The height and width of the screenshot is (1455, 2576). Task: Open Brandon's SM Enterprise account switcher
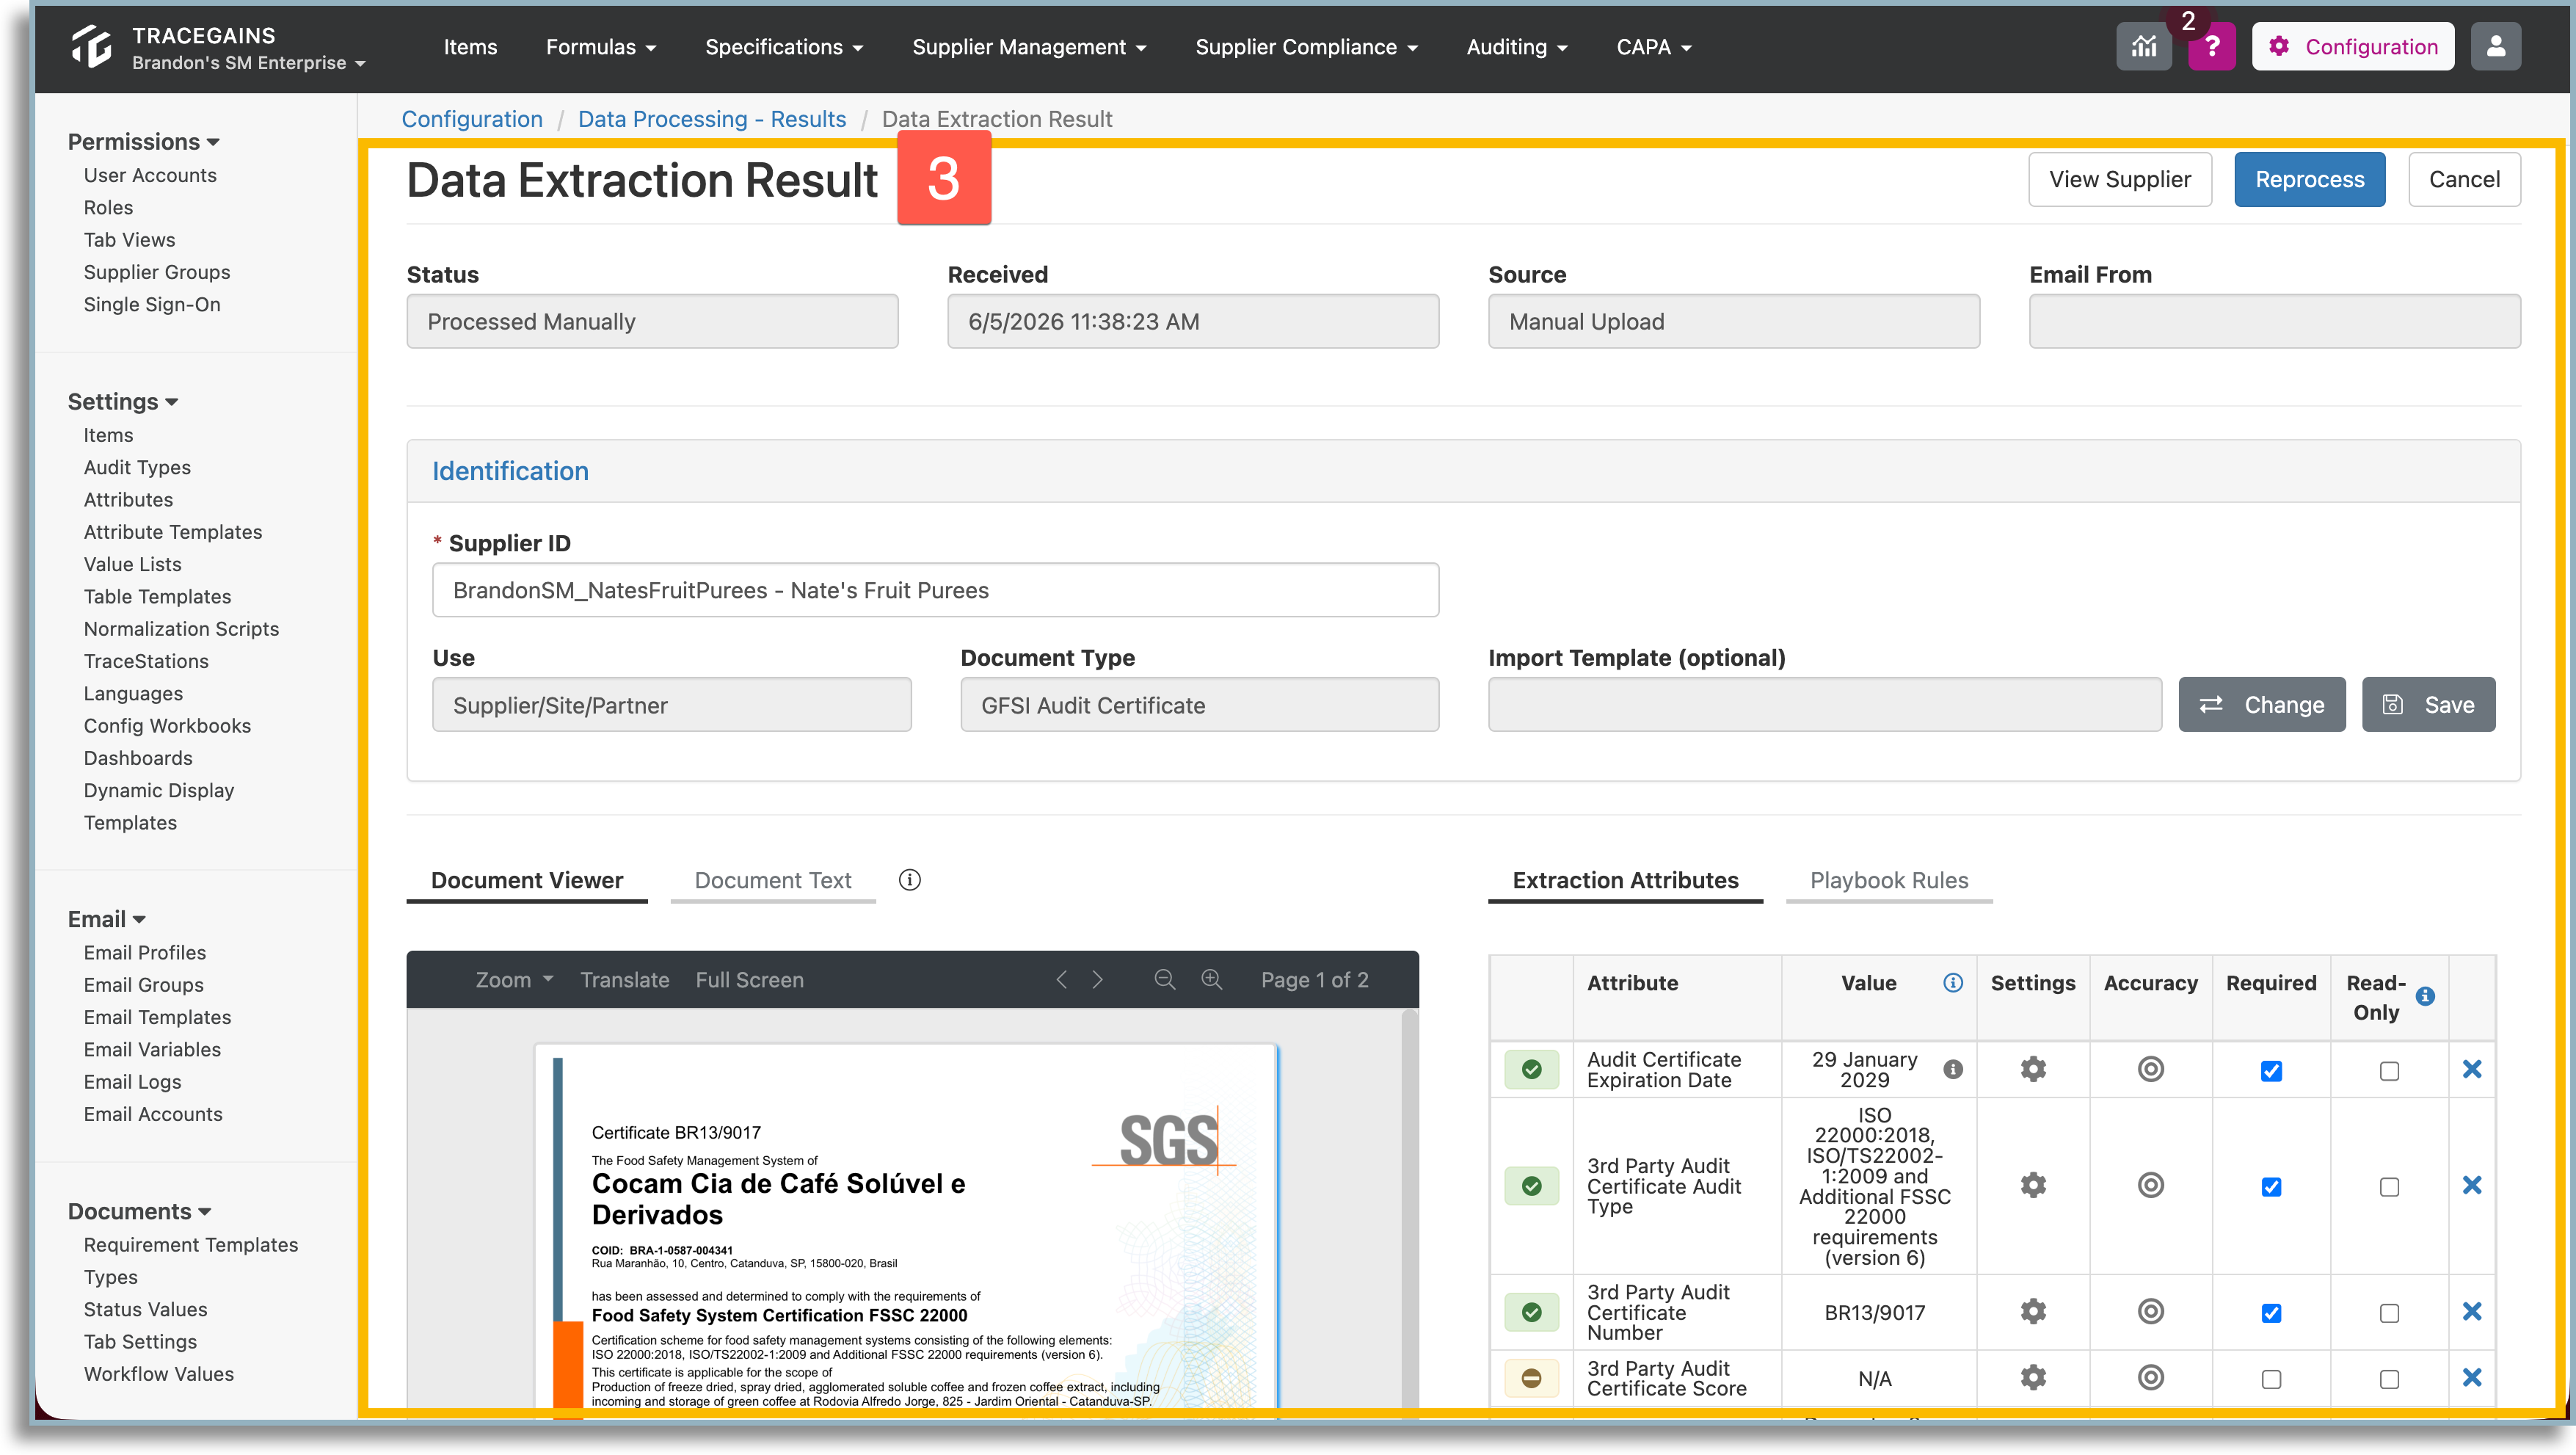pyautogui.click(x=248, y=63)
